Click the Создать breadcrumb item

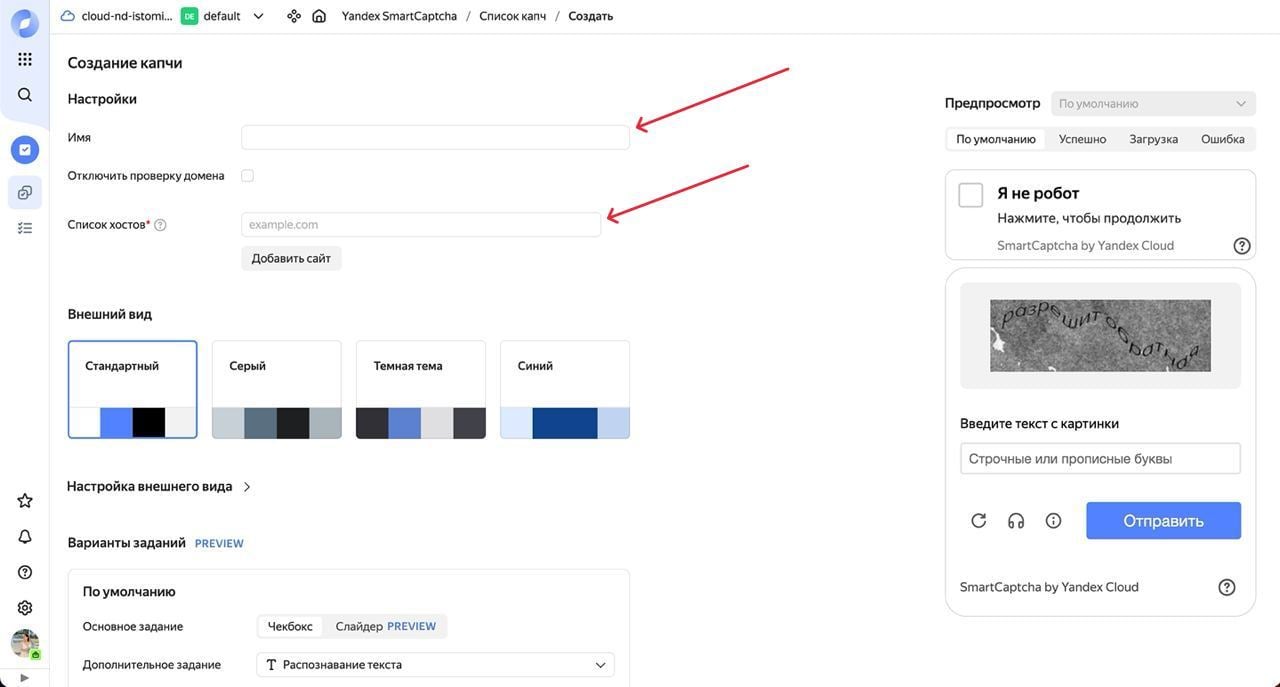tap(591, 16)
